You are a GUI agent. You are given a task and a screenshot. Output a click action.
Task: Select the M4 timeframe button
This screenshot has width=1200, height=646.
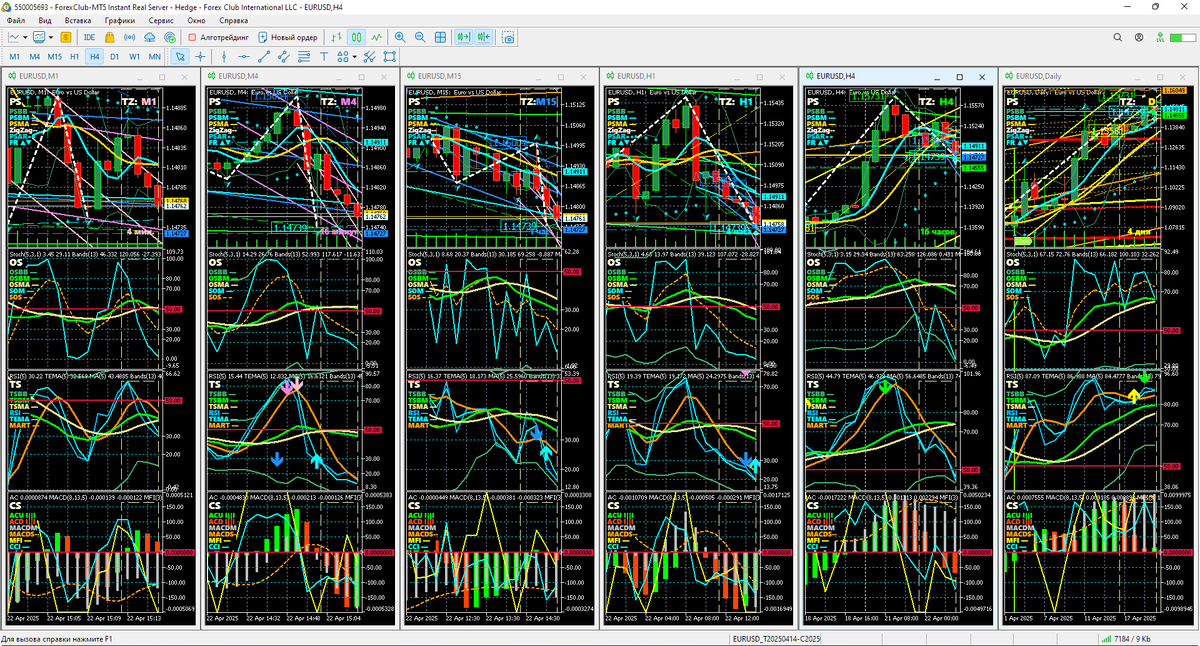[x=34, y=57]
